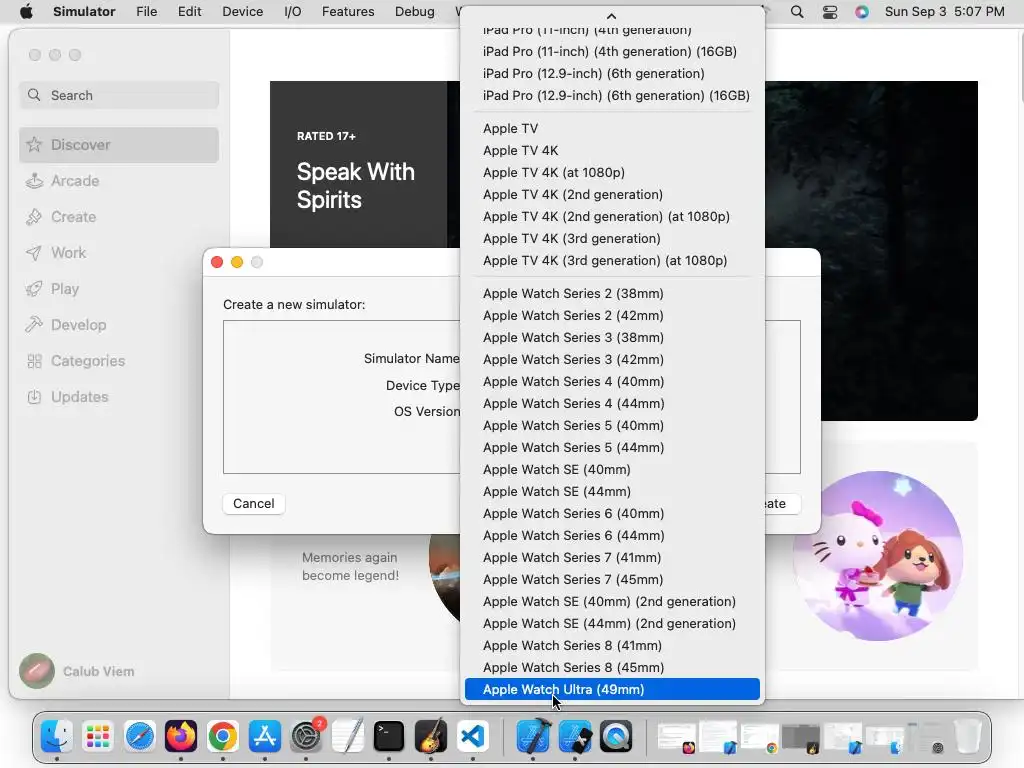Select iPad Pro (12.9-inch) (6th generation) without 16GB

[x=612, y=73]
